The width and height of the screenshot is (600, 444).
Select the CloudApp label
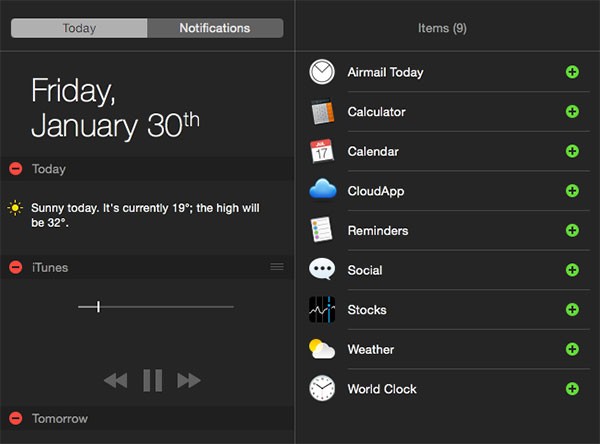(376, 191)
